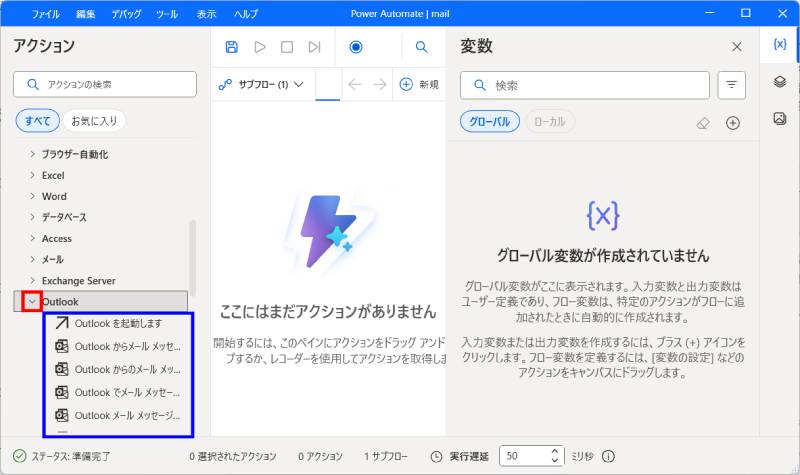Click the clock icon beside 実行遅延
Screen dimensions: 800x475
click(436, 456)
